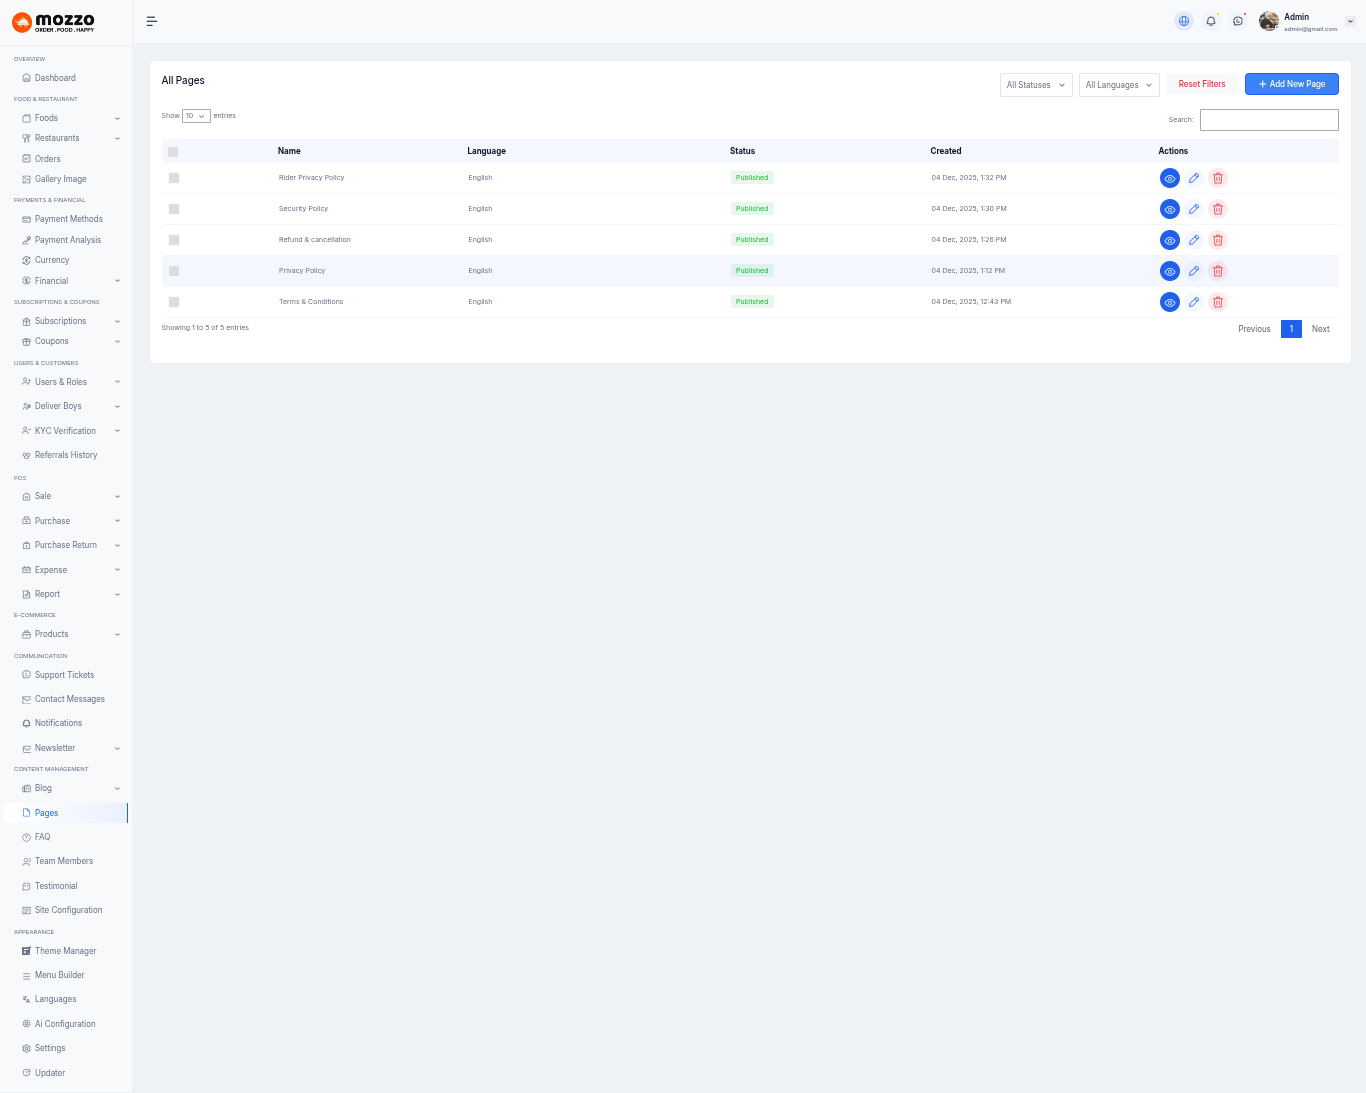1366x1093 pixels.
Task: Open the globe language icon in header
Action: pos(1184,21)
